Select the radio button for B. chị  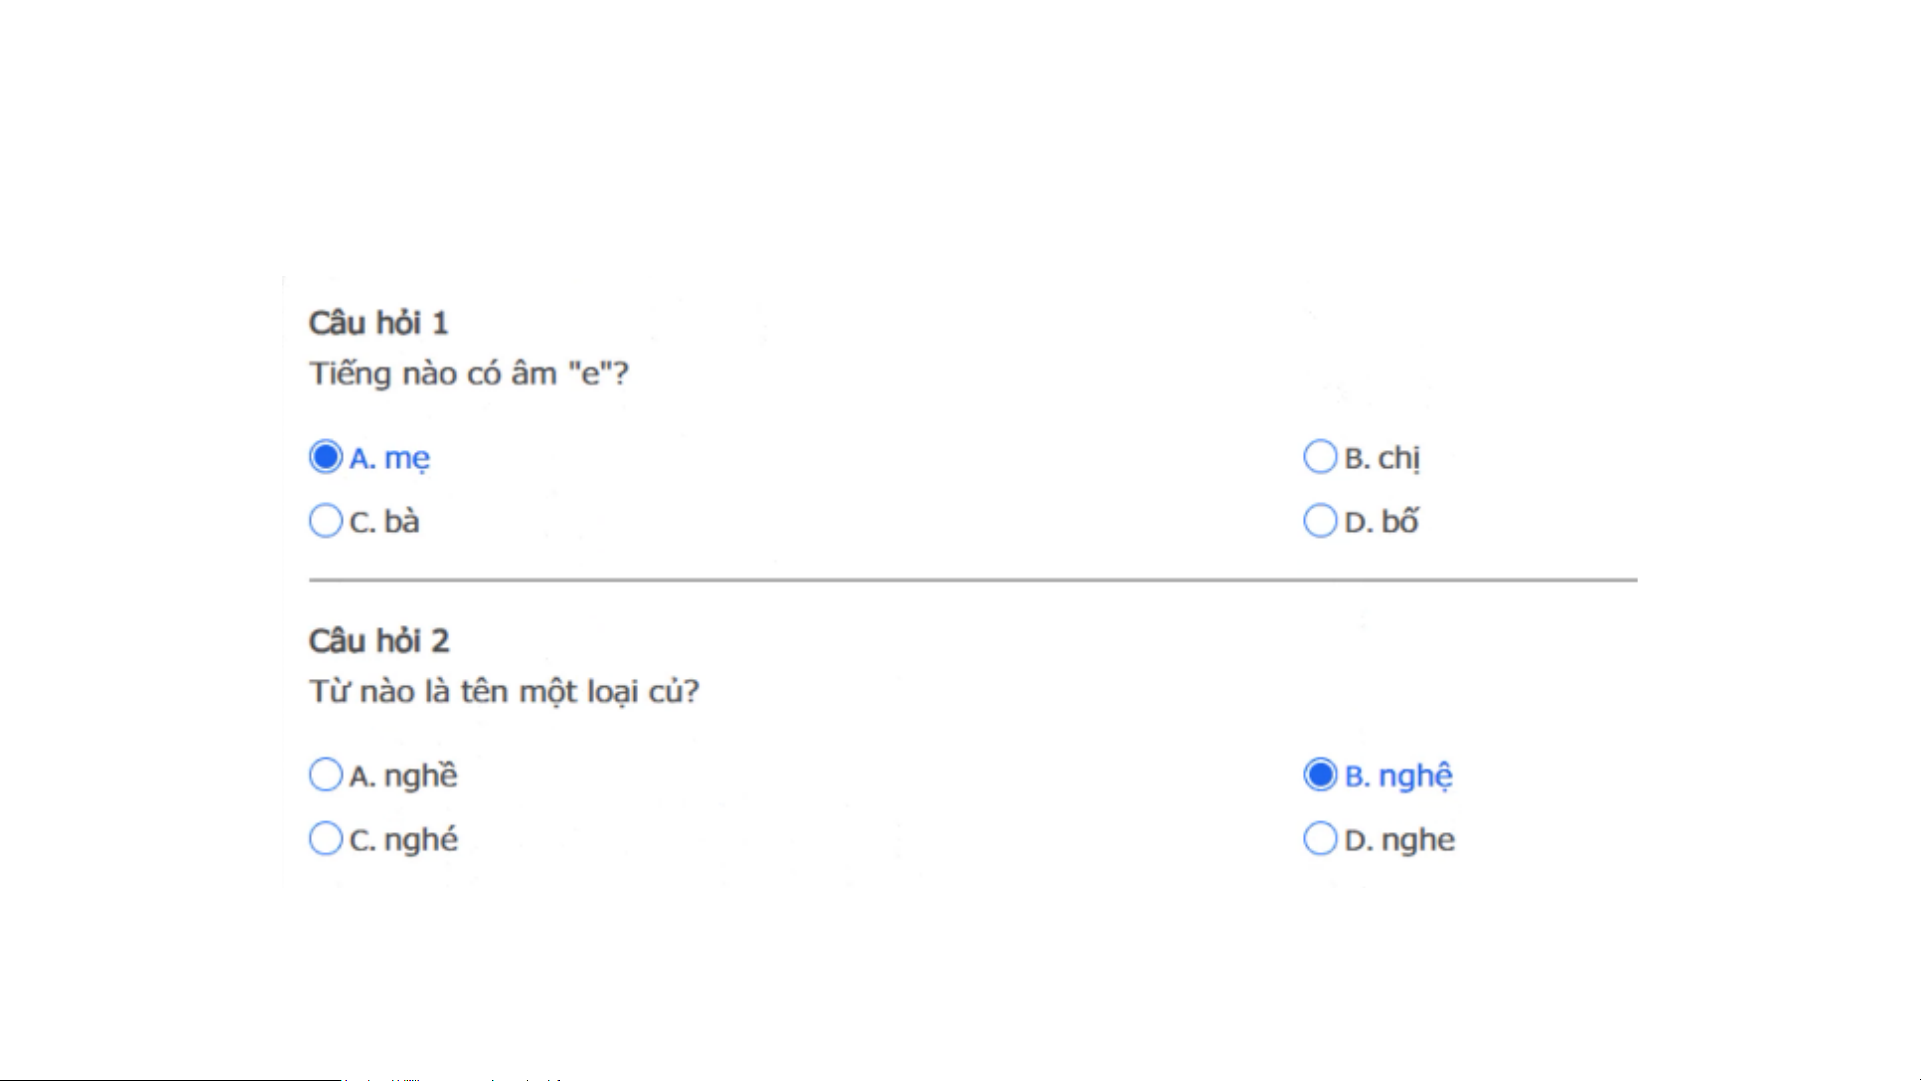(x=1320, y=457)
